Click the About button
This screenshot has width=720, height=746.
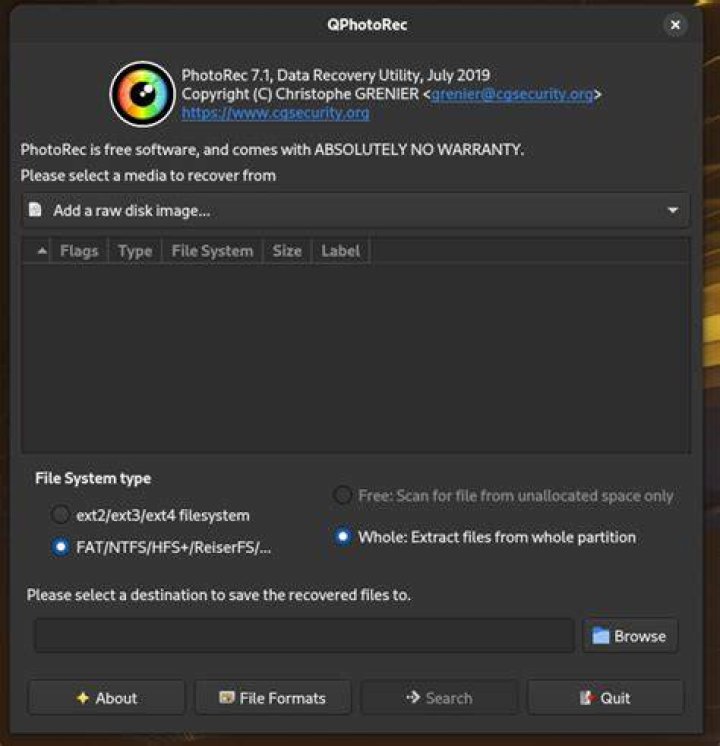pyautogui.click(x=107, y=697)
